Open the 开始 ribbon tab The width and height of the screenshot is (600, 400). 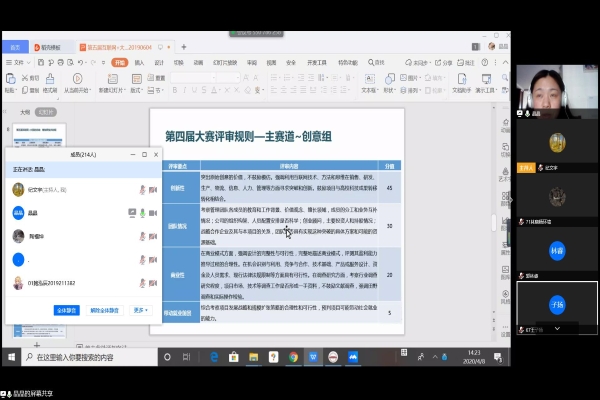119,62
